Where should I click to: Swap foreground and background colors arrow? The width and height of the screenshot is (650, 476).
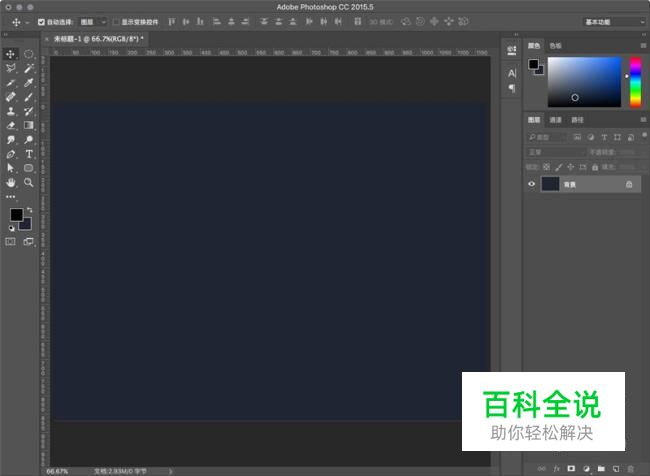29,210
